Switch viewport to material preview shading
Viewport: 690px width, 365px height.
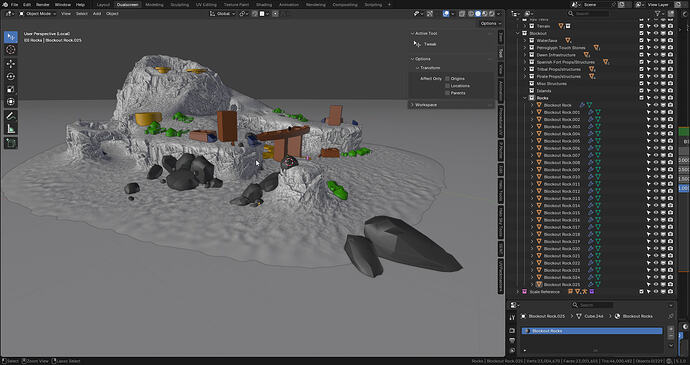click(x=484, y=14)
